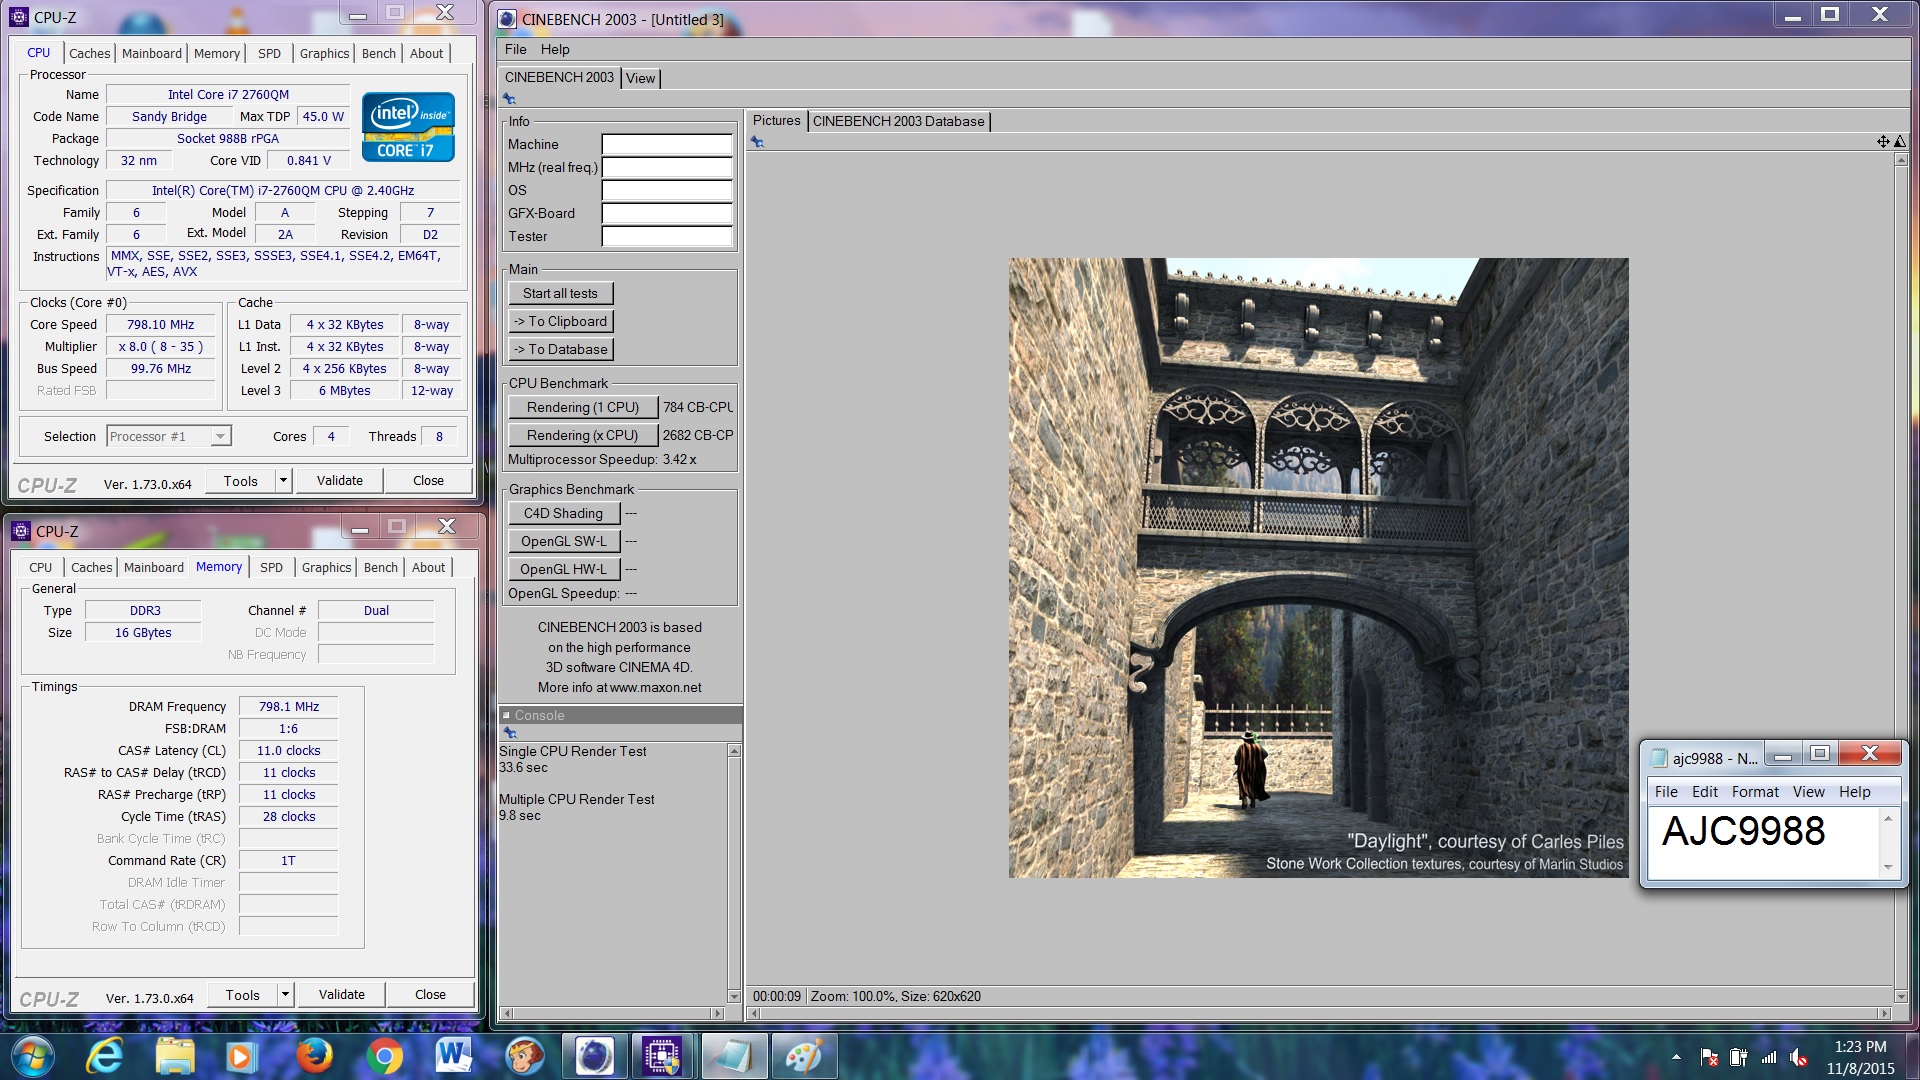1920x1080 pixels.
Task: Run Rendering (1 CPU) benchmark
Action: (x=583, y=407)
